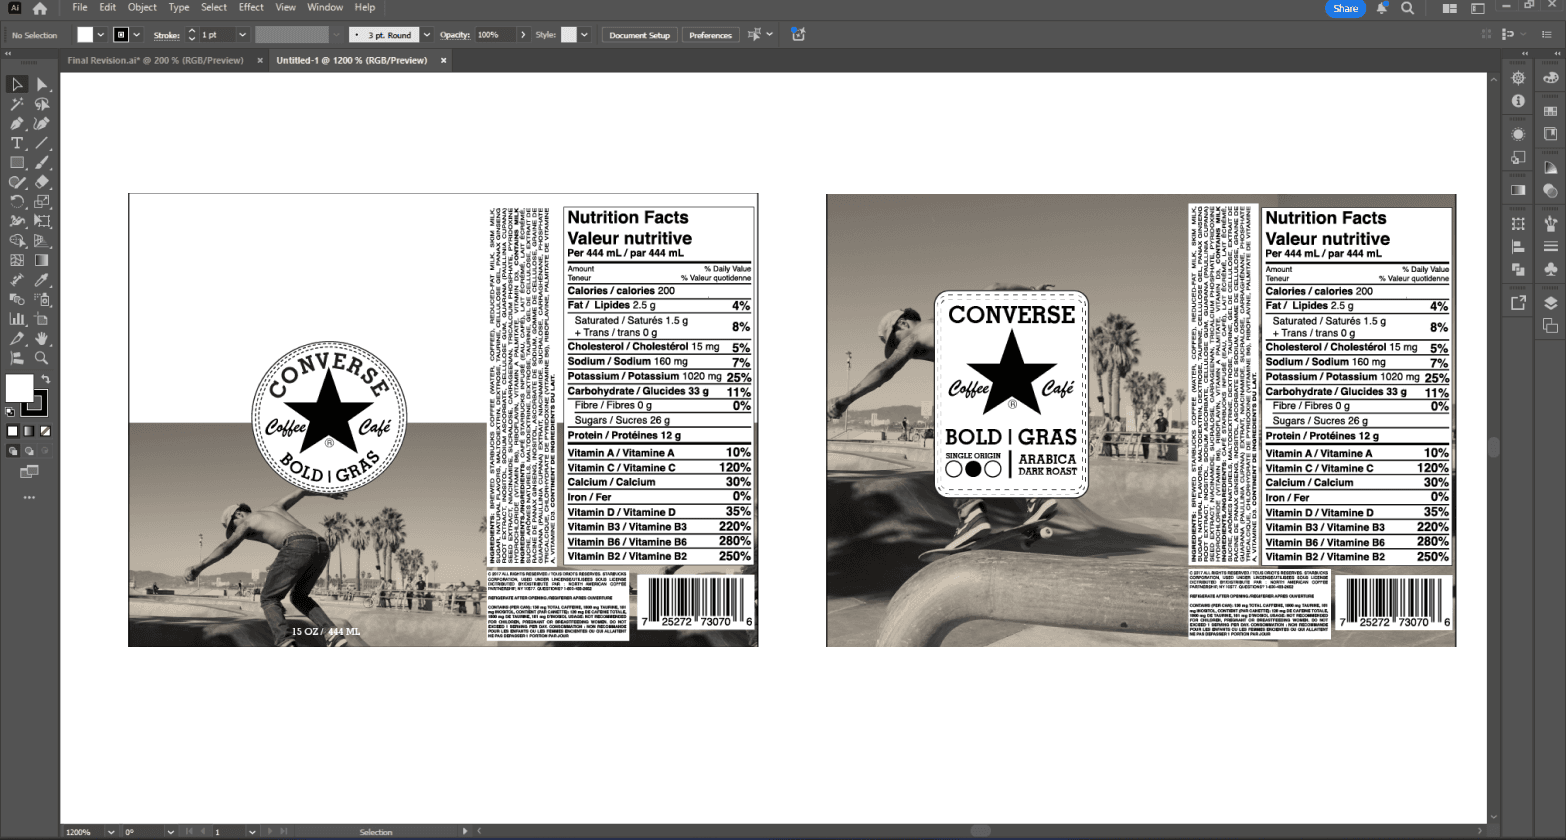1566x840 pixels.
Task: Open the Type menu
Action: pyautogui.click(x=179, y=7)
